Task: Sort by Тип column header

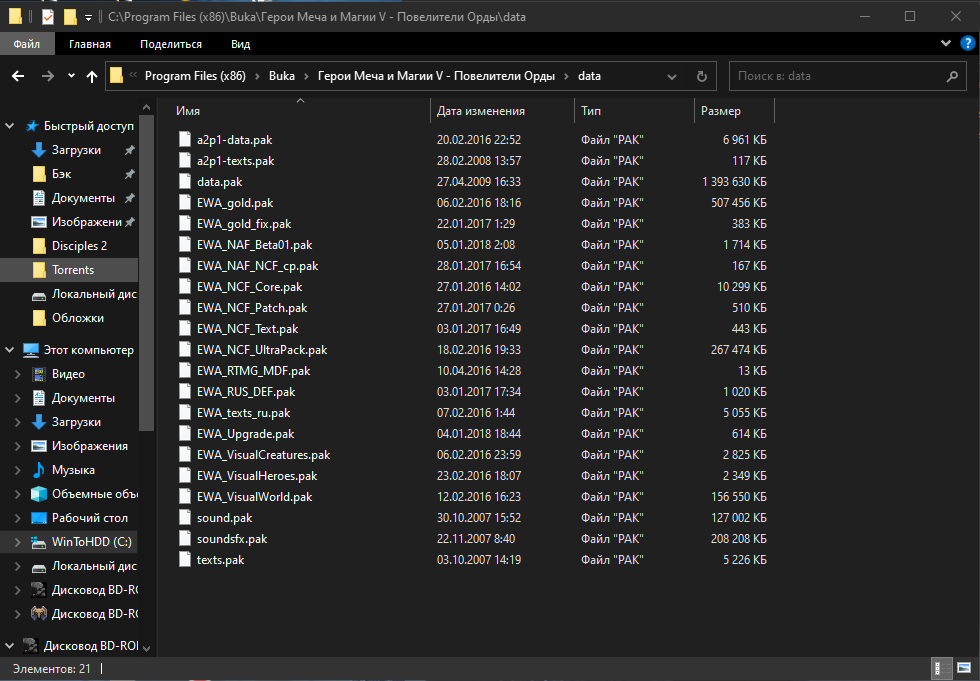Action: (x=591, y=111)
